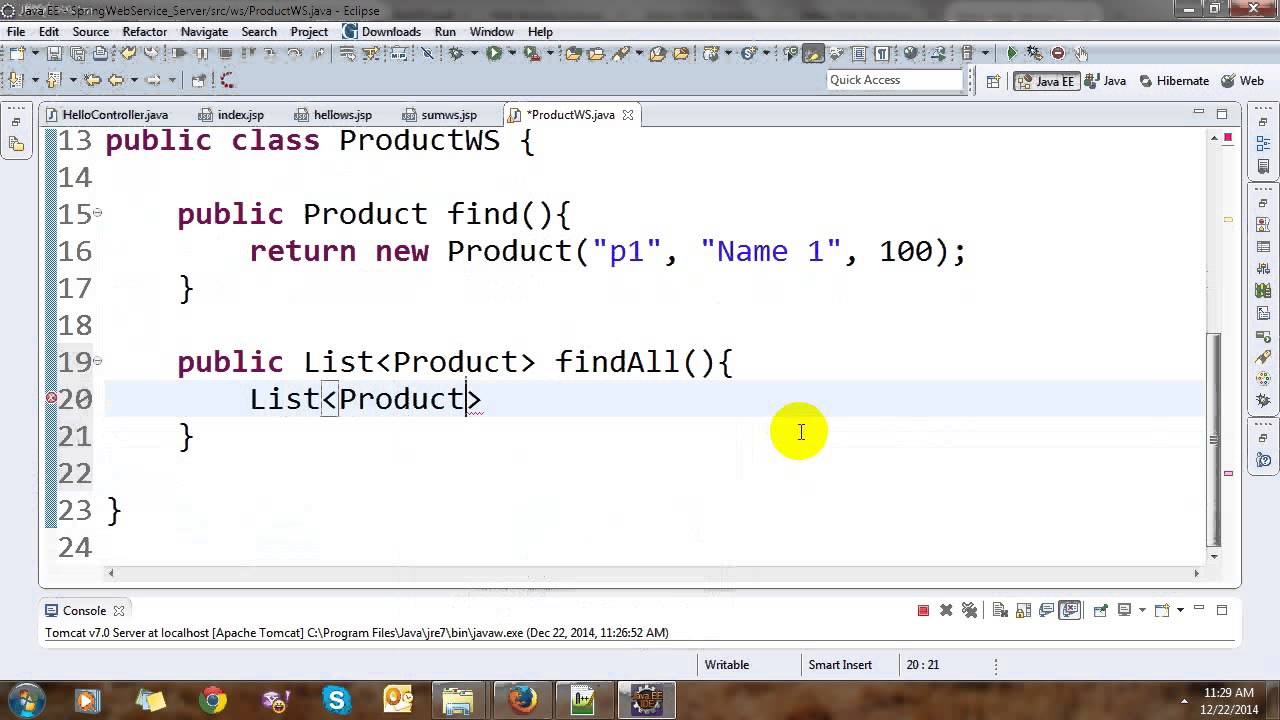The width and height of the screenshot is (1280, 720).
Task: Collapse the find() method on line 15
Action: coord(97,212)
